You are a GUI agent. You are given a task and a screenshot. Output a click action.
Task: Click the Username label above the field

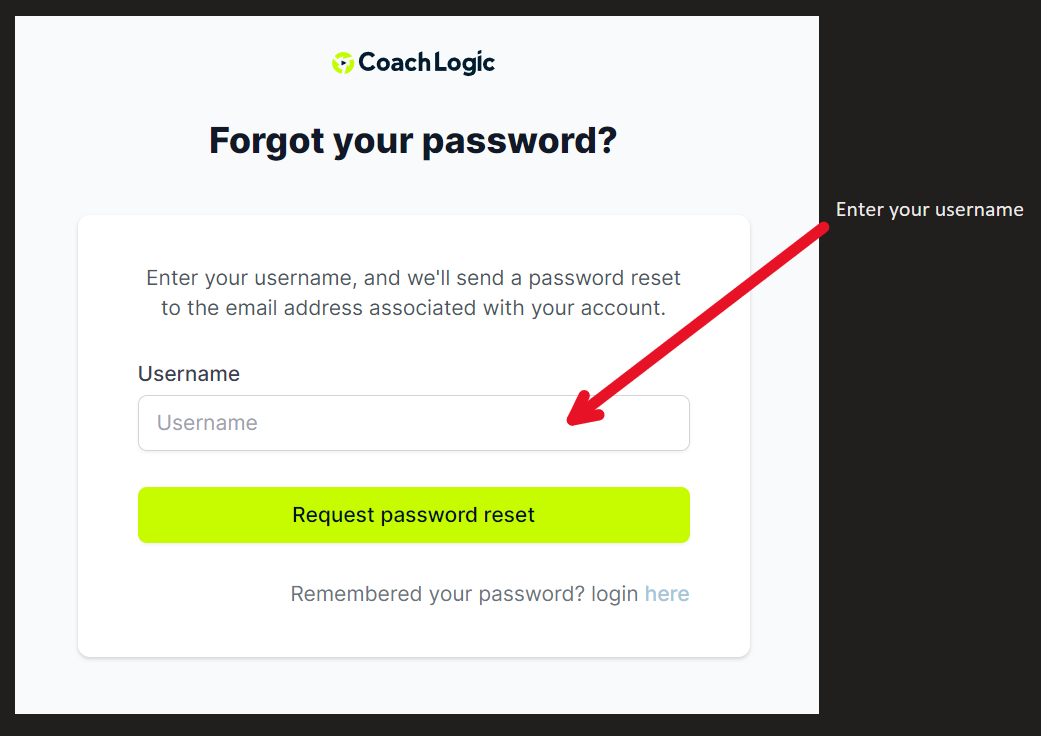tap(189, 374)
